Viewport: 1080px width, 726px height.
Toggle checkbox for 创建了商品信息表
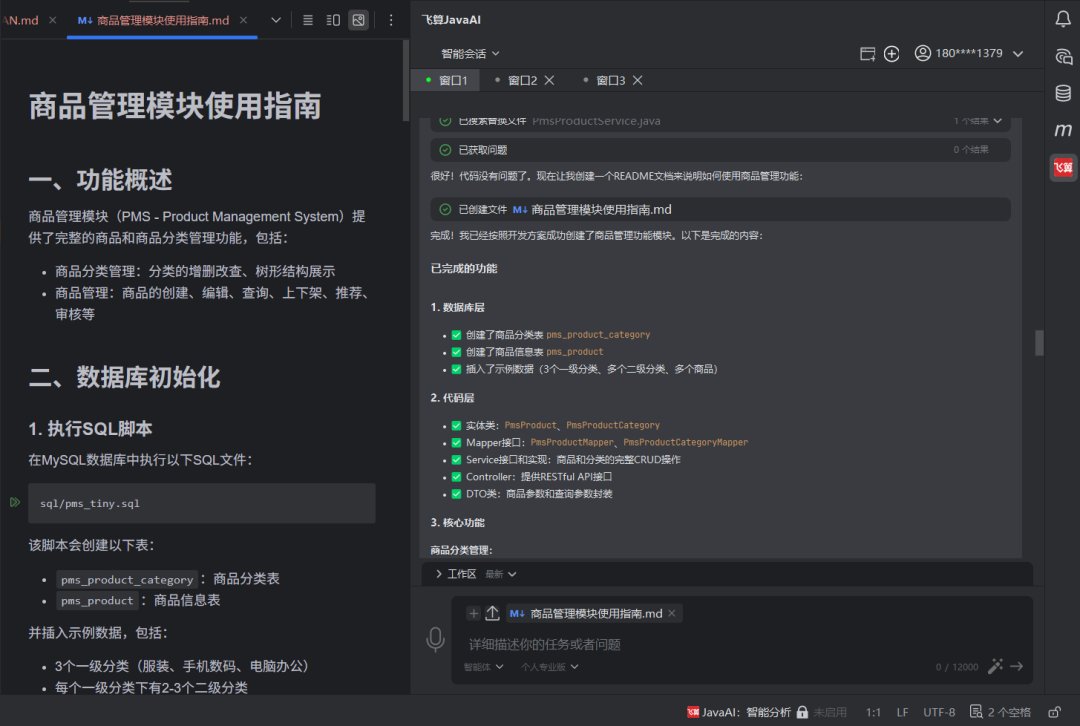tap(456, 352)
